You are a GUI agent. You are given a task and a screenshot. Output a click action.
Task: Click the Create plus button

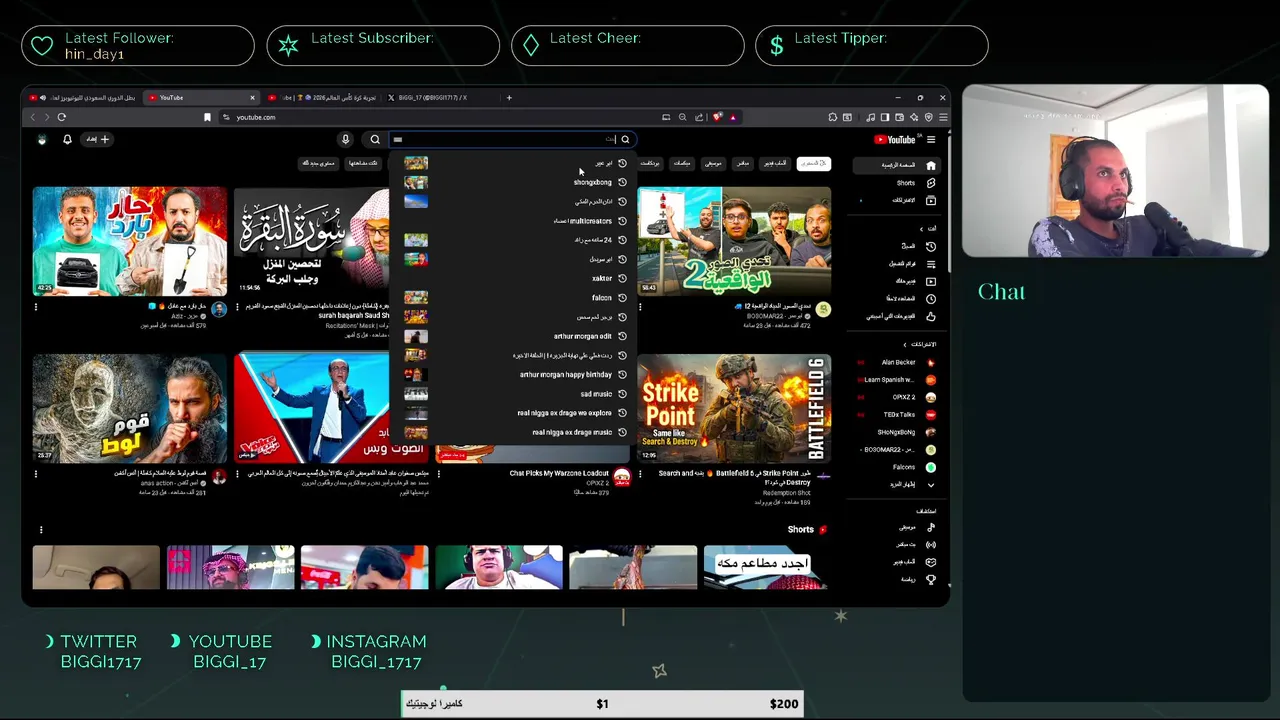click(x=98, y=140)
